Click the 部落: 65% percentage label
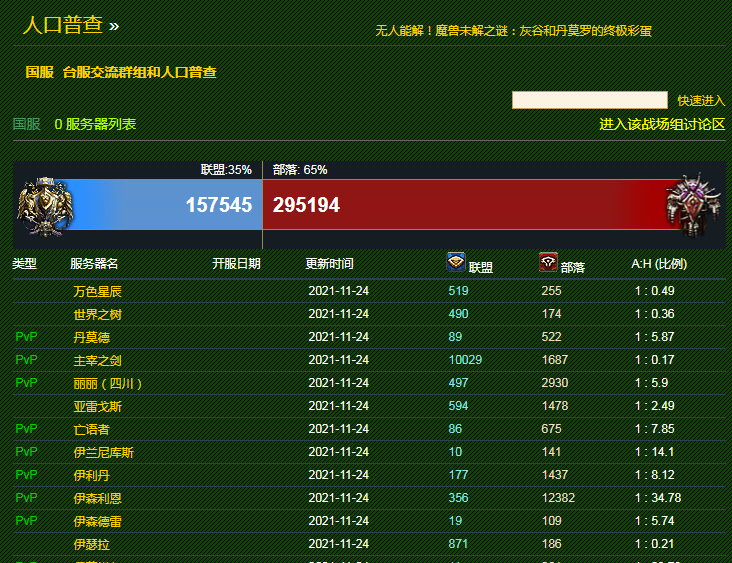 click(300, 169)
